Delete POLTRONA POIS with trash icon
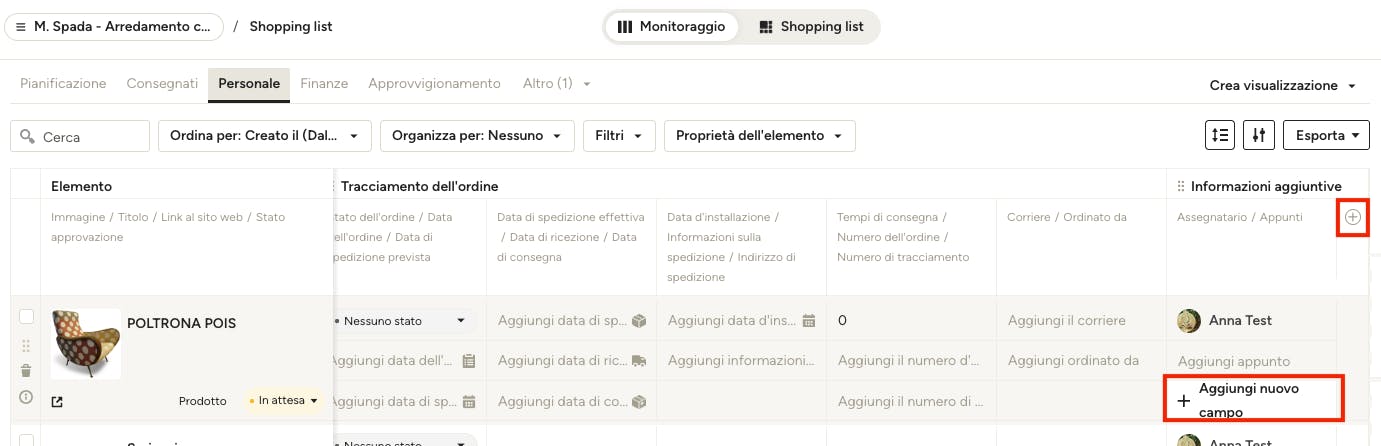1381x446 pixels. click(26, 371)
